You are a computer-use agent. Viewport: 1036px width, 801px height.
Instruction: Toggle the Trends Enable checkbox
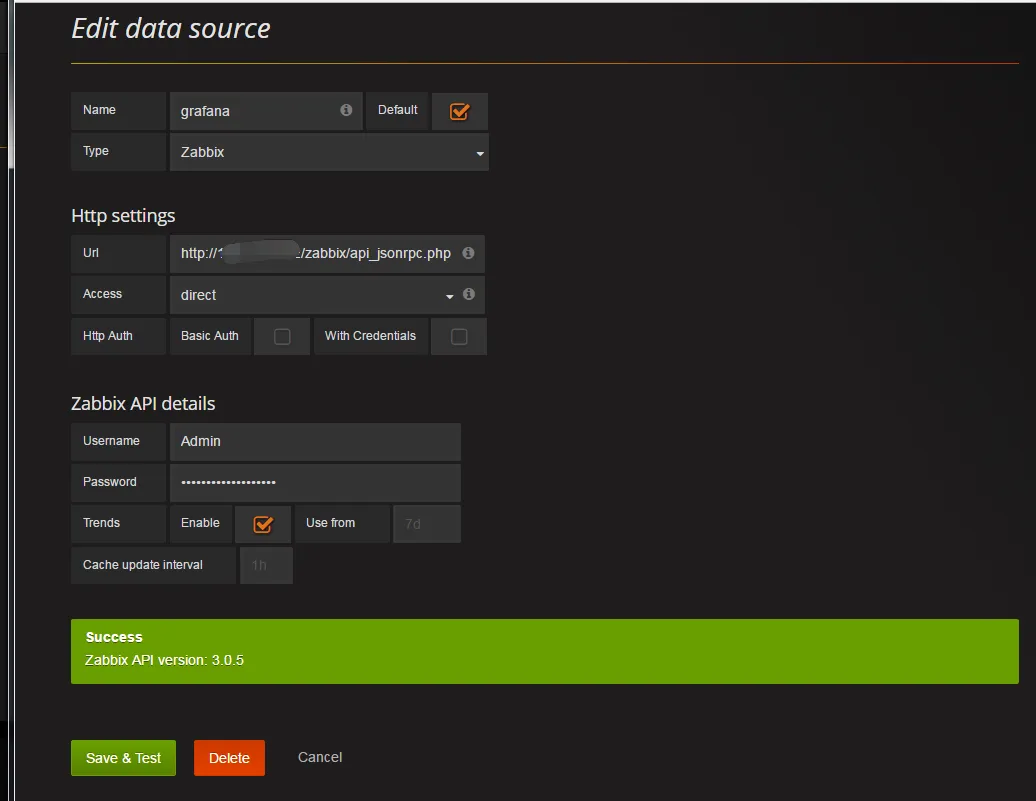click(263, 524)
